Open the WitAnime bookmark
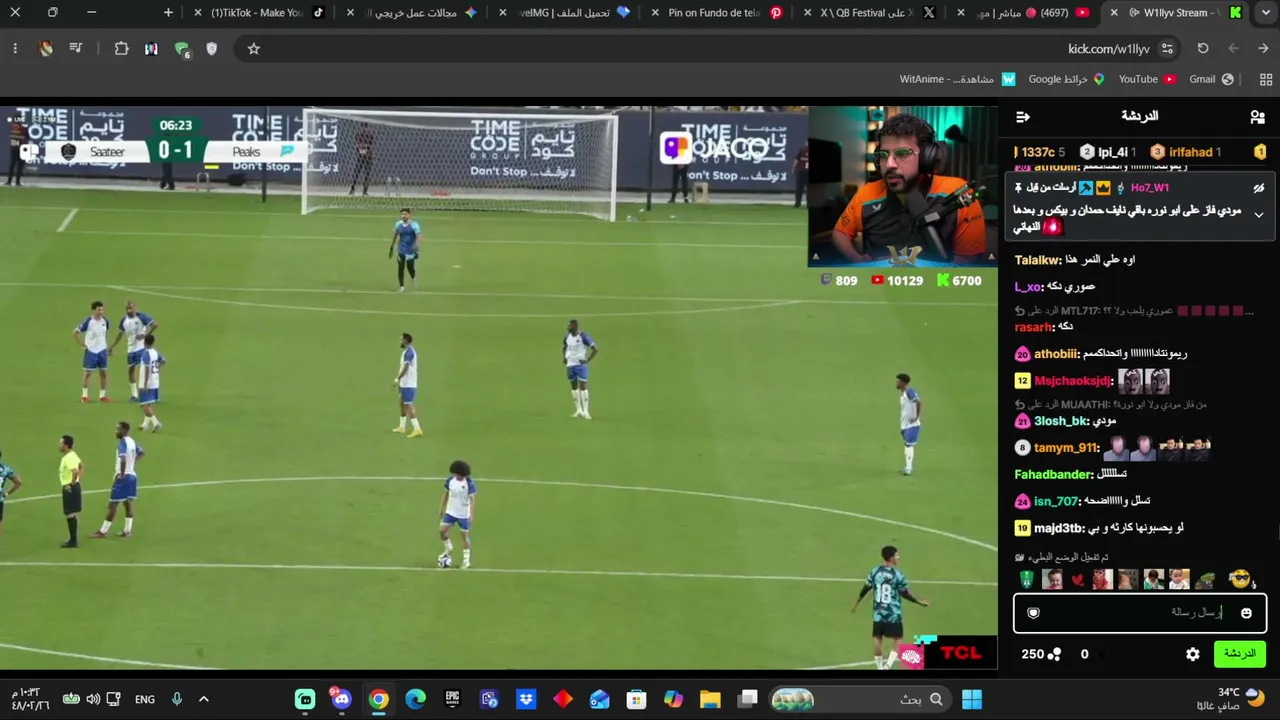This screenshot has width=1280, height=720. (957, 79)
